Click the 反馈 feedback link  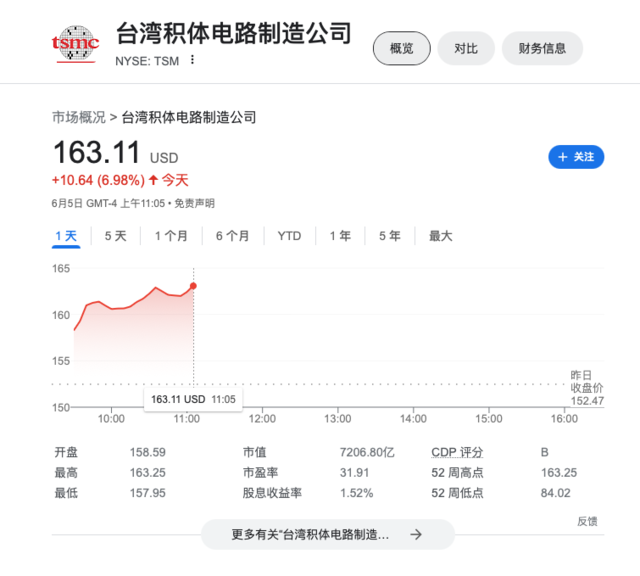click(587, 521)
